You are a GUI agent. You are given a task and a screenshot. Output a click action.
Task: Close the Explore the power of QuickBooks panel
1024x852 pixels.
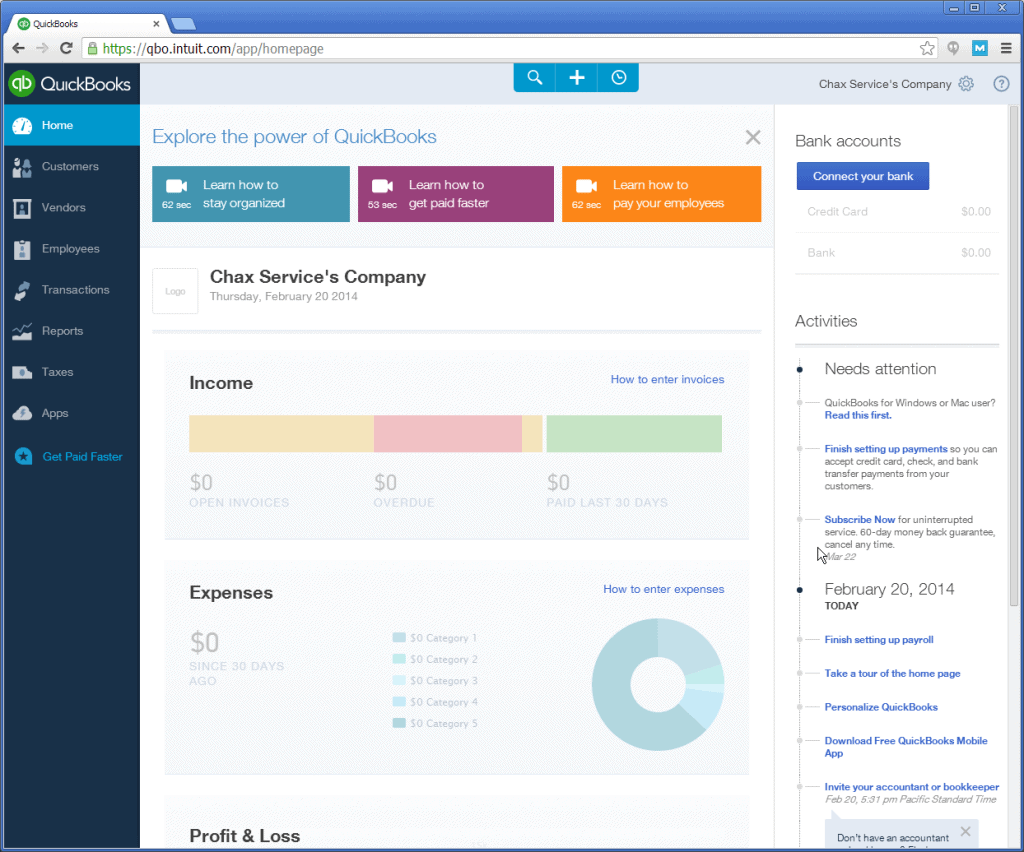pyautogui.click(x=753, y=137)
